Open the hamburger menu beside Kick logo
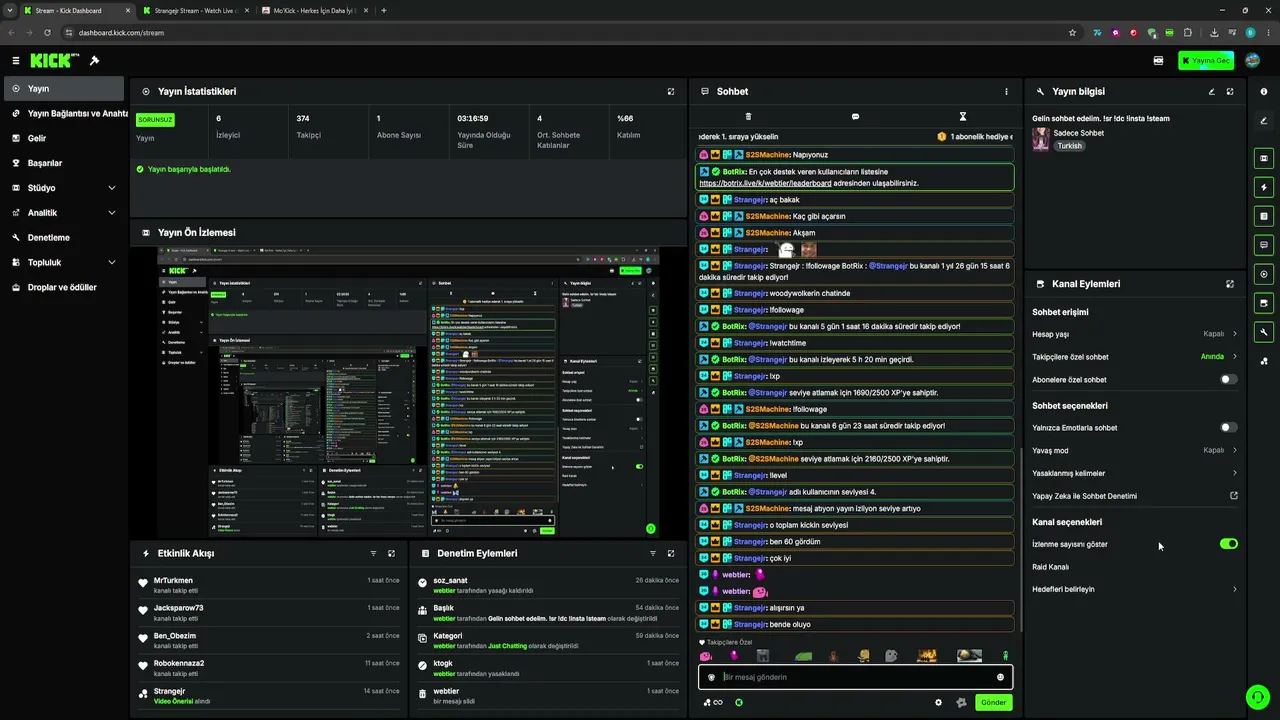The image size is (1280, 720). 15,61
